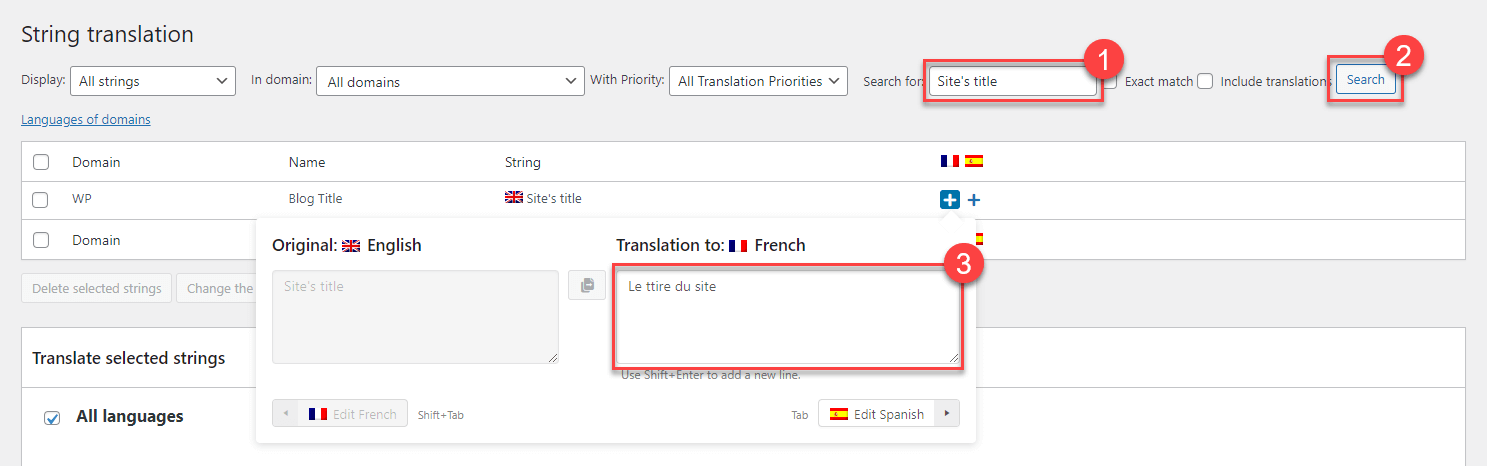Click the Search button
The height and width of the screenshot is (466, 1487).
pyautogui.click(x=1365, y=80)
